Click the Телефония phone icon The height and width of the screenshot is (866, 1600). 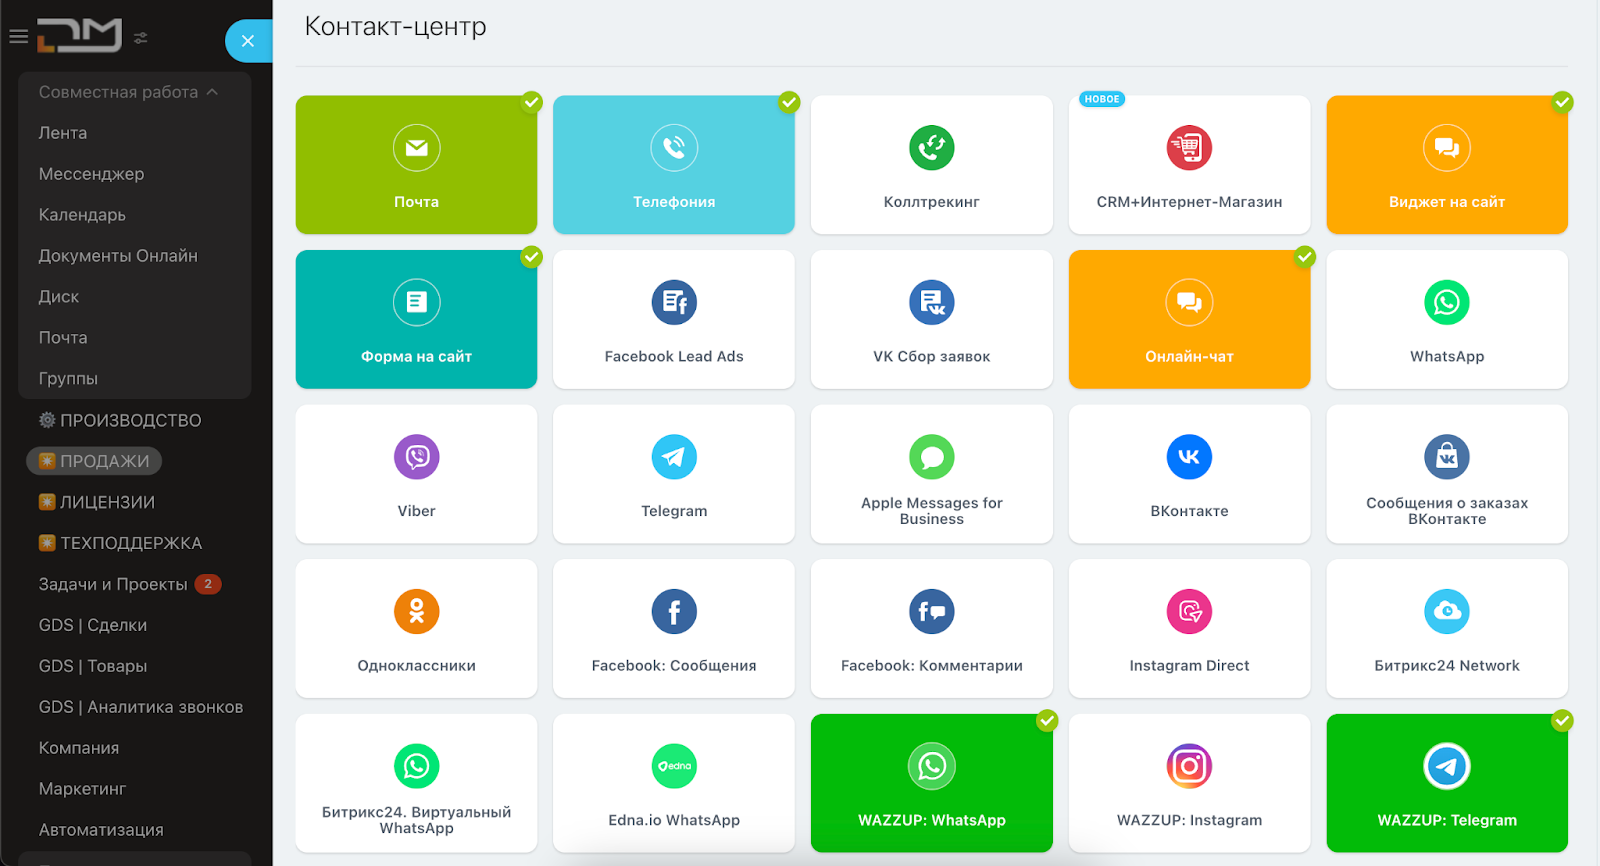coord(674,148)
